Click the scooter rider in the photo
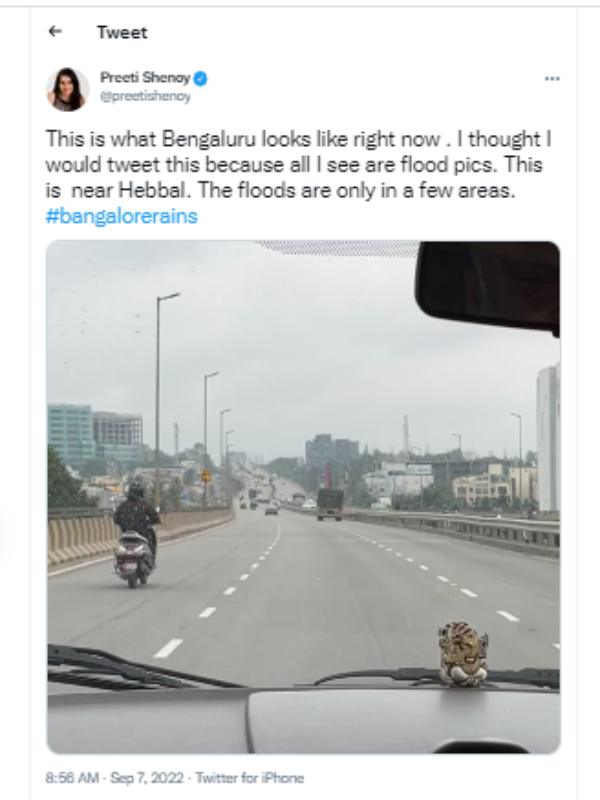This screenshot has width=600, height=800. tap(135, 535)
